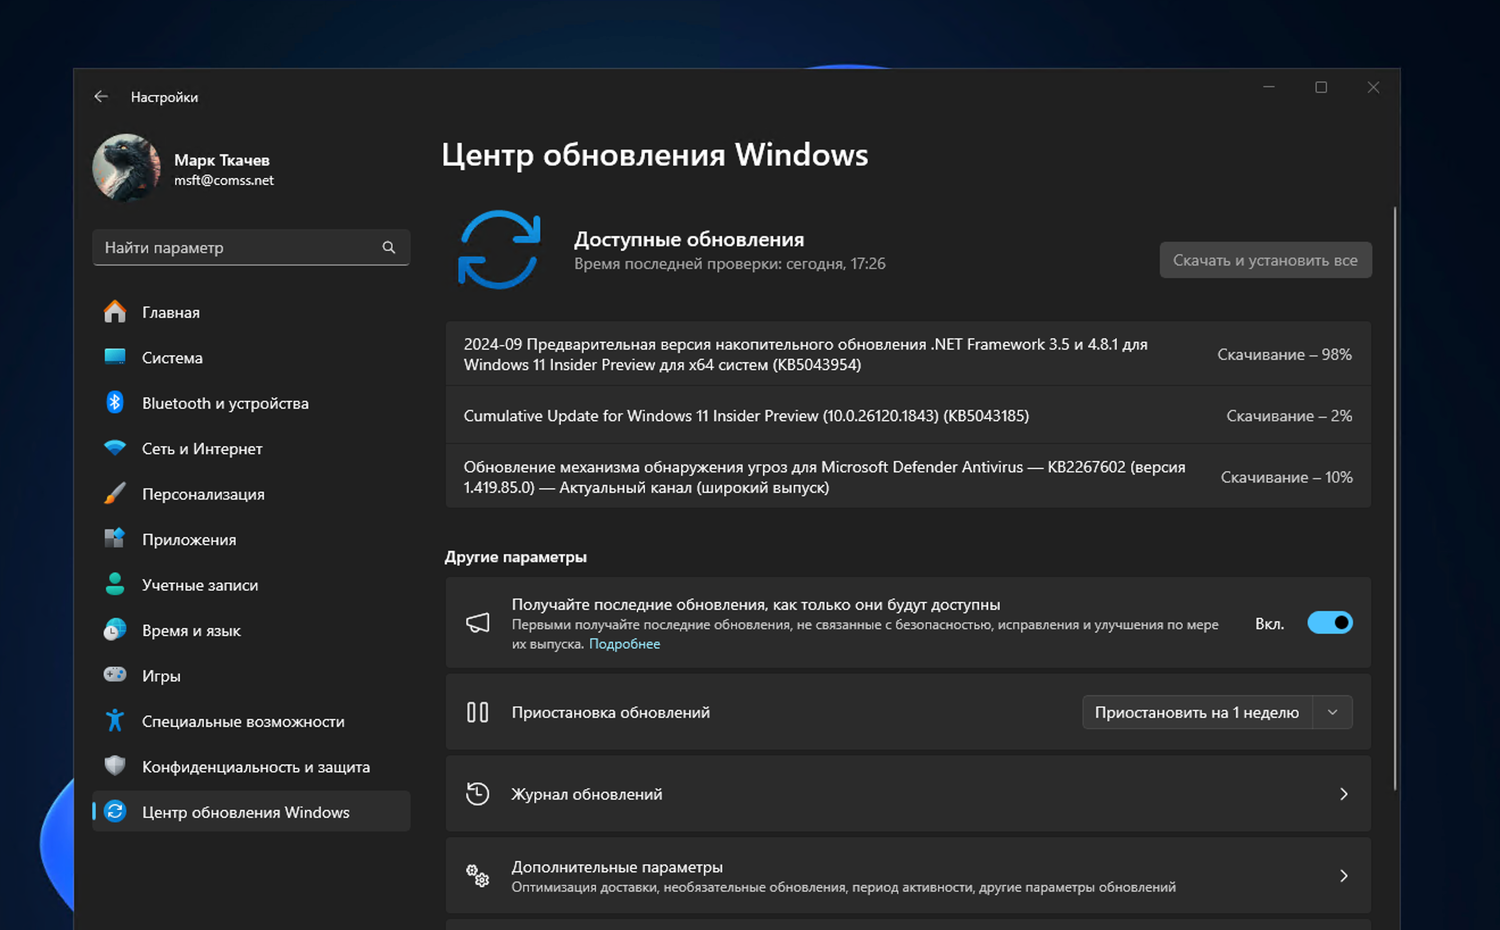Navigate to Приложения section
Viewport: 1500px width, 930px height.
tap(251, 539)
